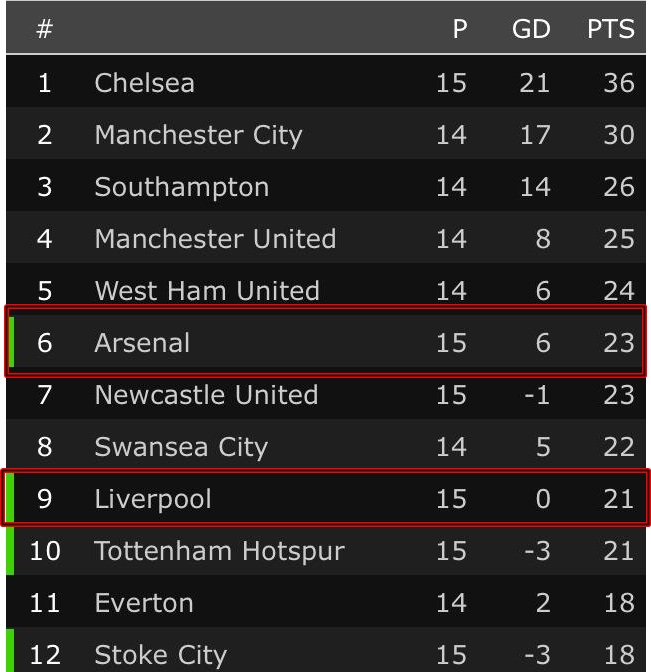
Task: Click the green marker beside Tottenham Hotspur
Action: (10, 551)
